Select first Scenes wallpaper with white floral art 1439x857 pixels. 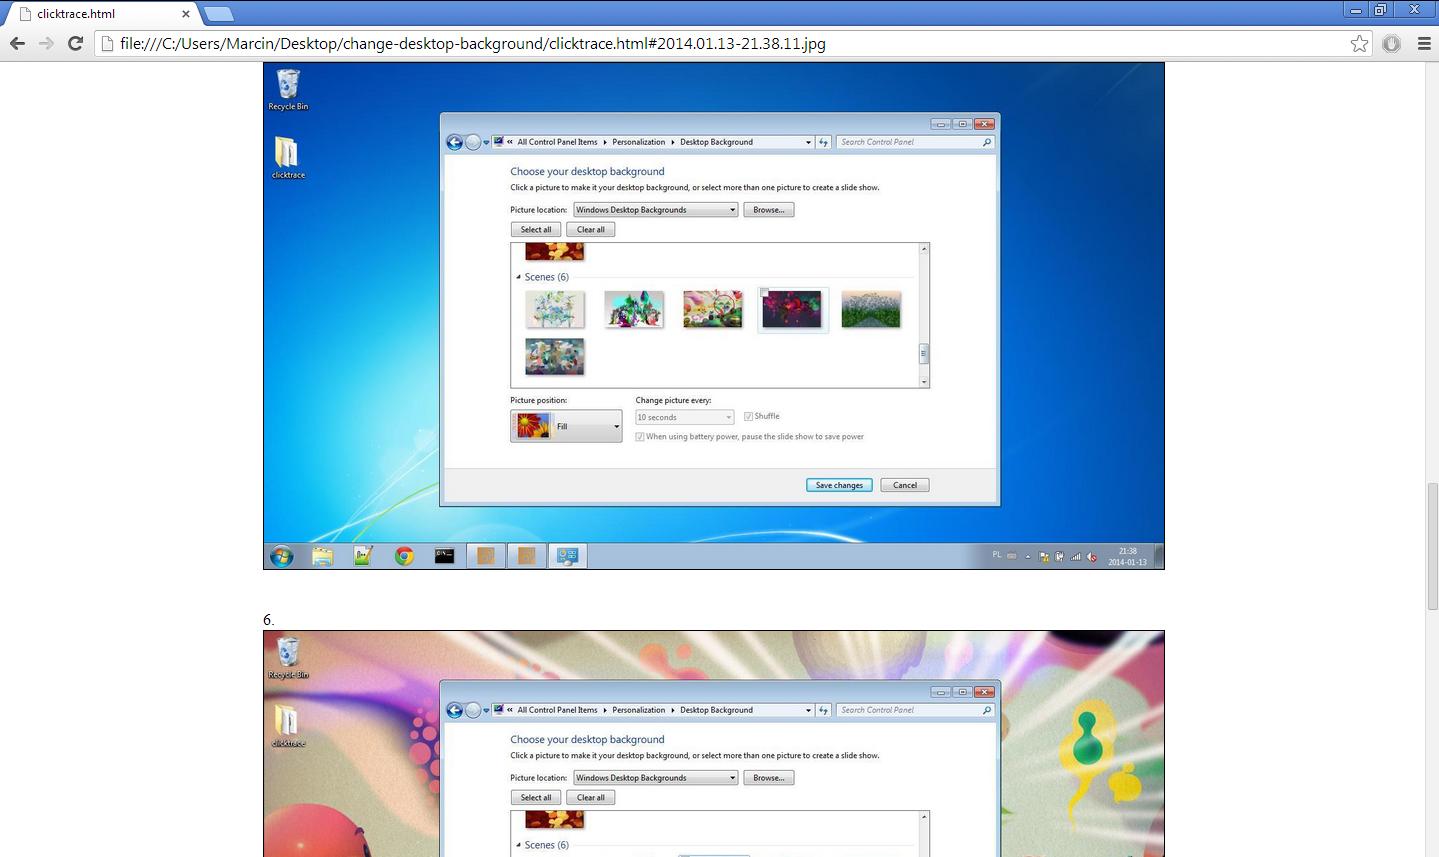pyautogui.click(x=555, y=309)
